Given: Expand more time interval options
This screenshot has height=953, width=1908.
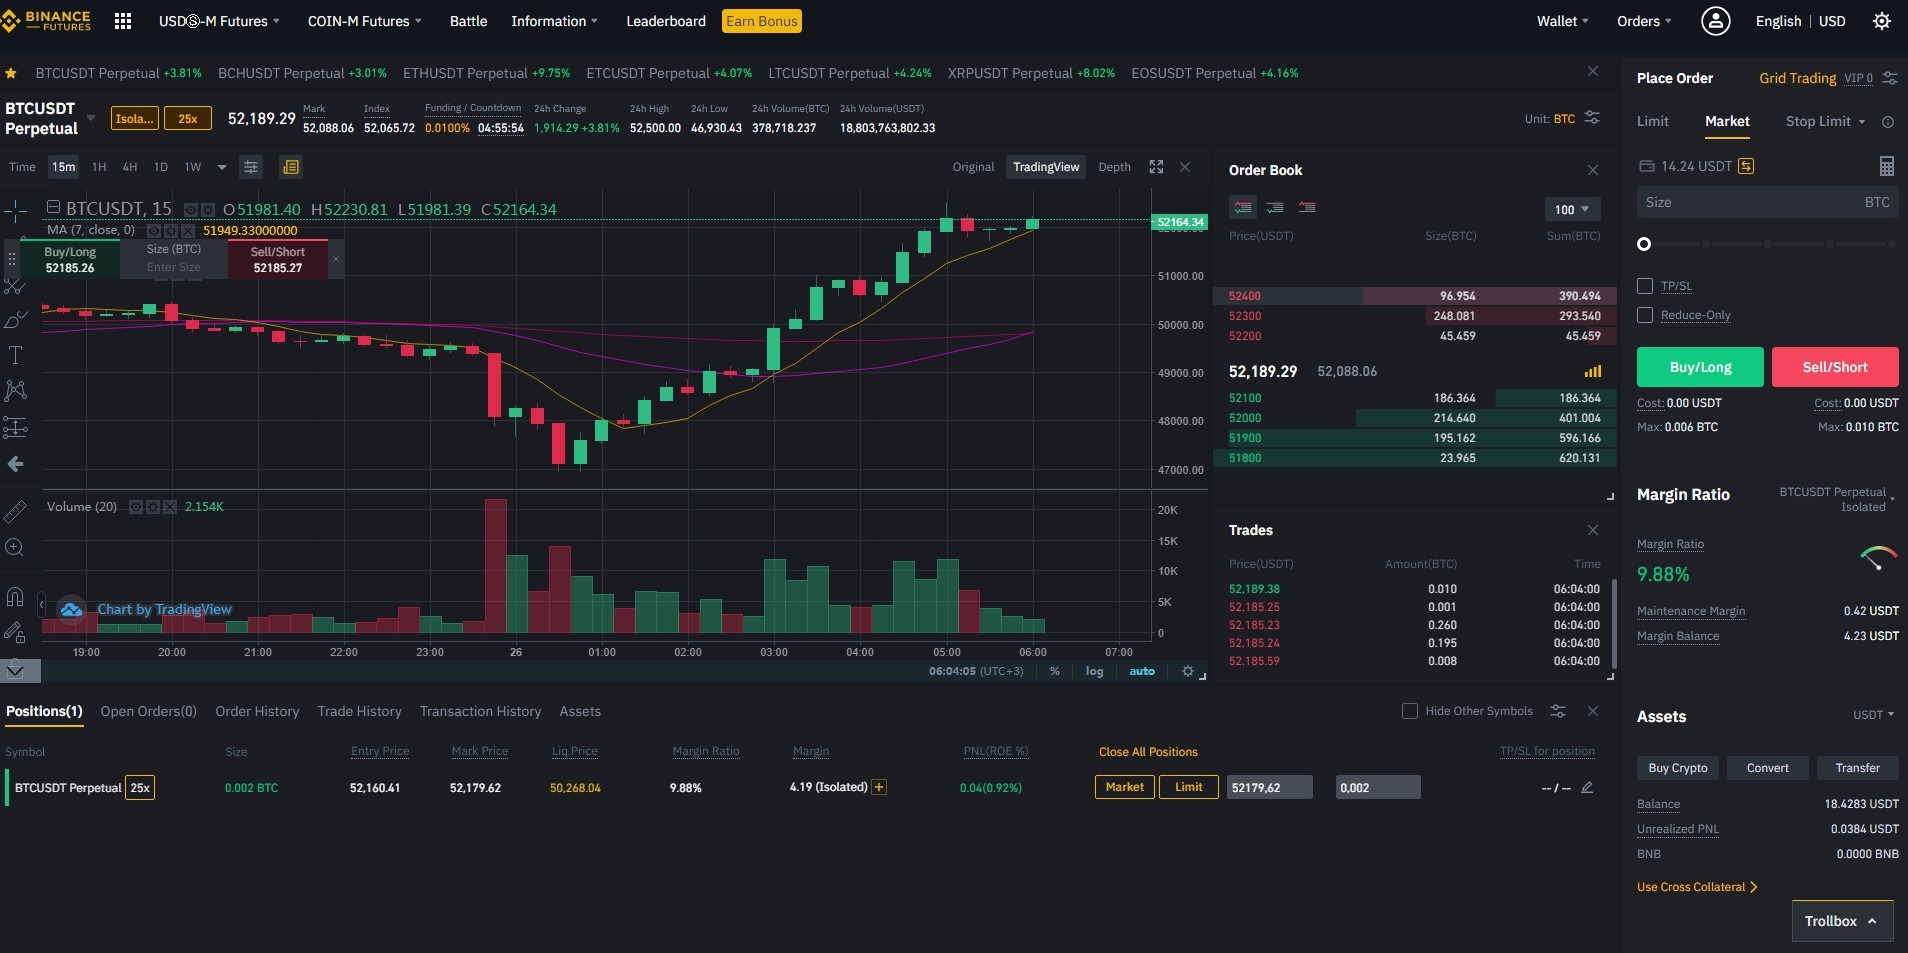Looking at the screenshot, I should pos(222,167).
